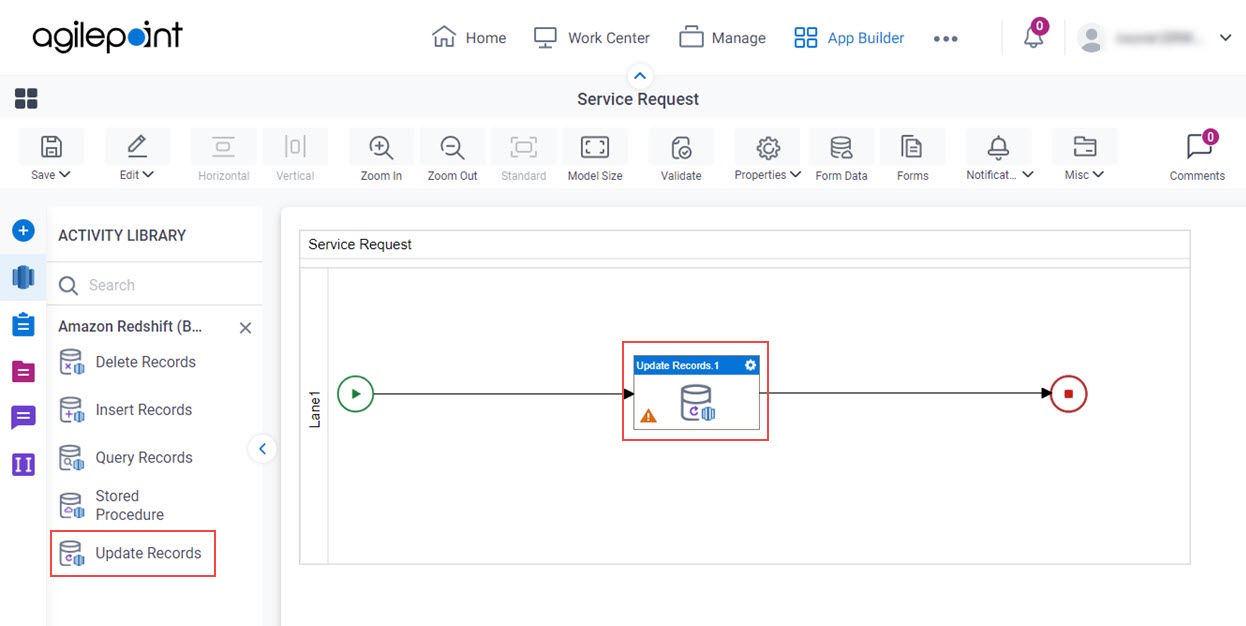This screenshot has height=626, width=1246.
Task: Expand the Misc dropdown arrow
Action: tap(1098, 174)
